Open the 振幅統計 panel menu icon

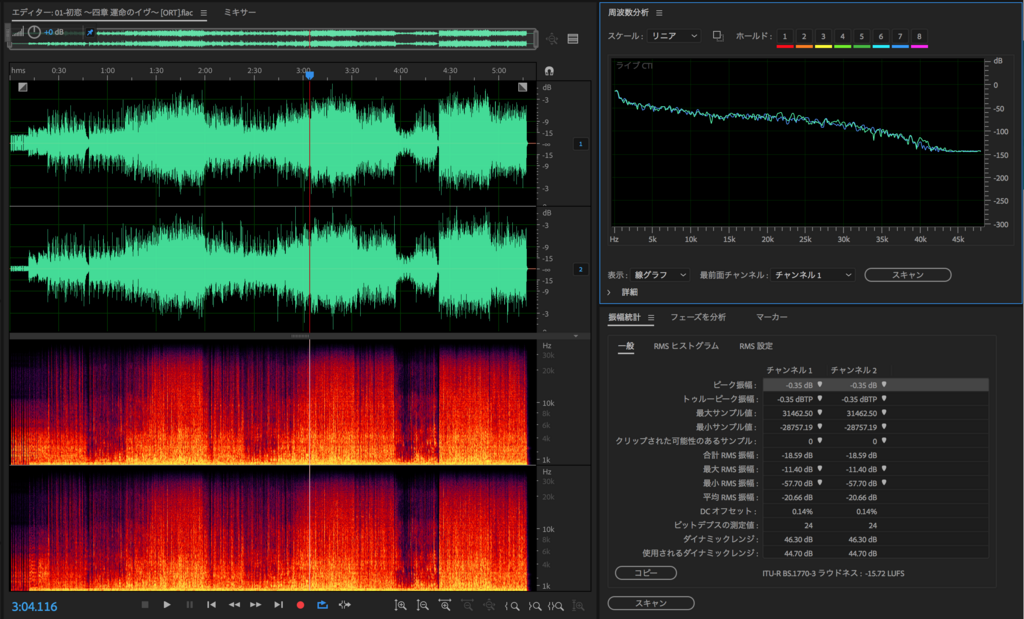click(651, 317)
